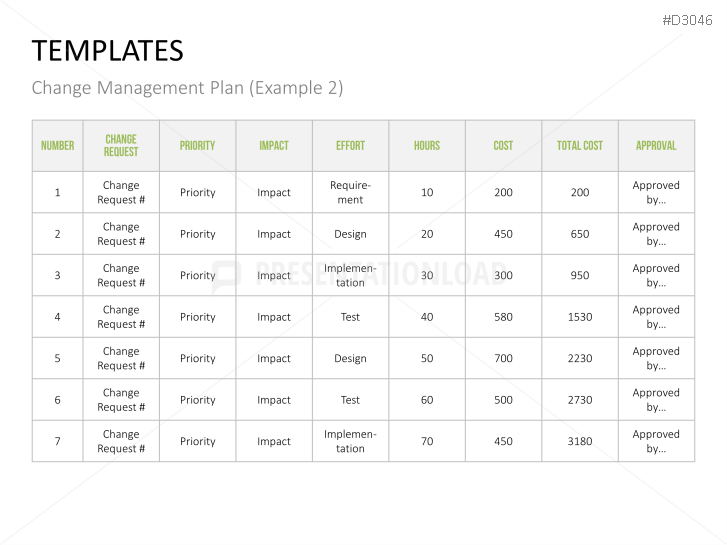Select the HOURS column header
727x545 pixels.
[427, 146]
